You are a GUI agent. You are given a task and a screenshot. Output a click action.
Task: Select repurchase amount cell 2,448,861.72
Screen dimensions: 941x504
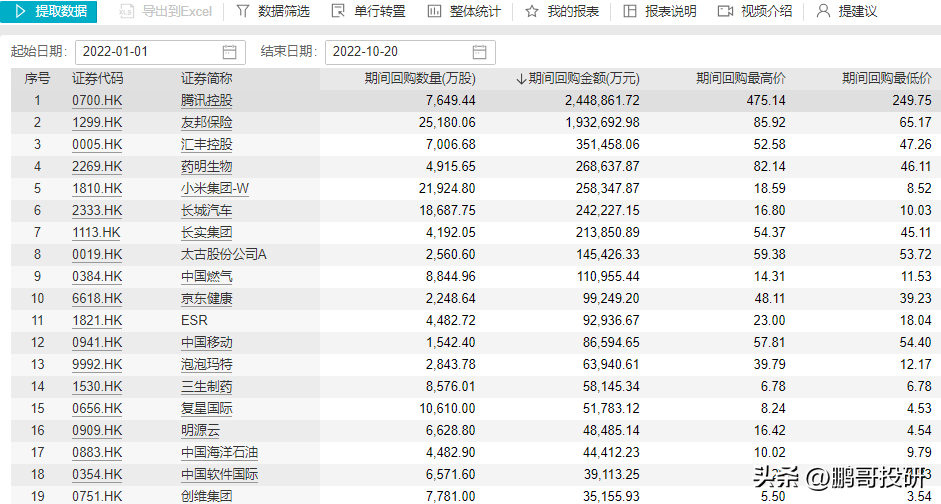click(x=602, y=101)
